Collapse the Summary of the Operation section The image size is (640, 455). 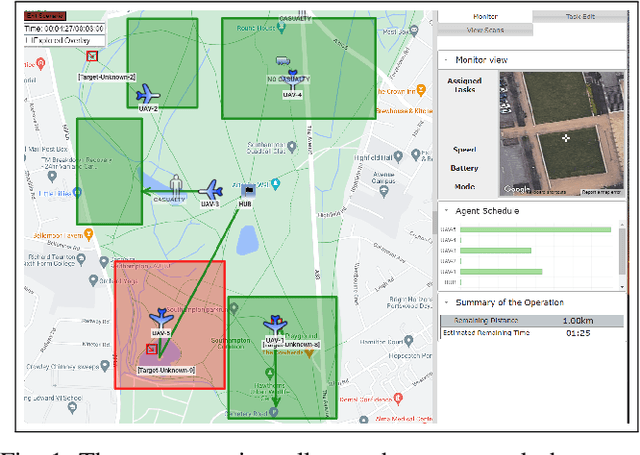click(446, 302)
